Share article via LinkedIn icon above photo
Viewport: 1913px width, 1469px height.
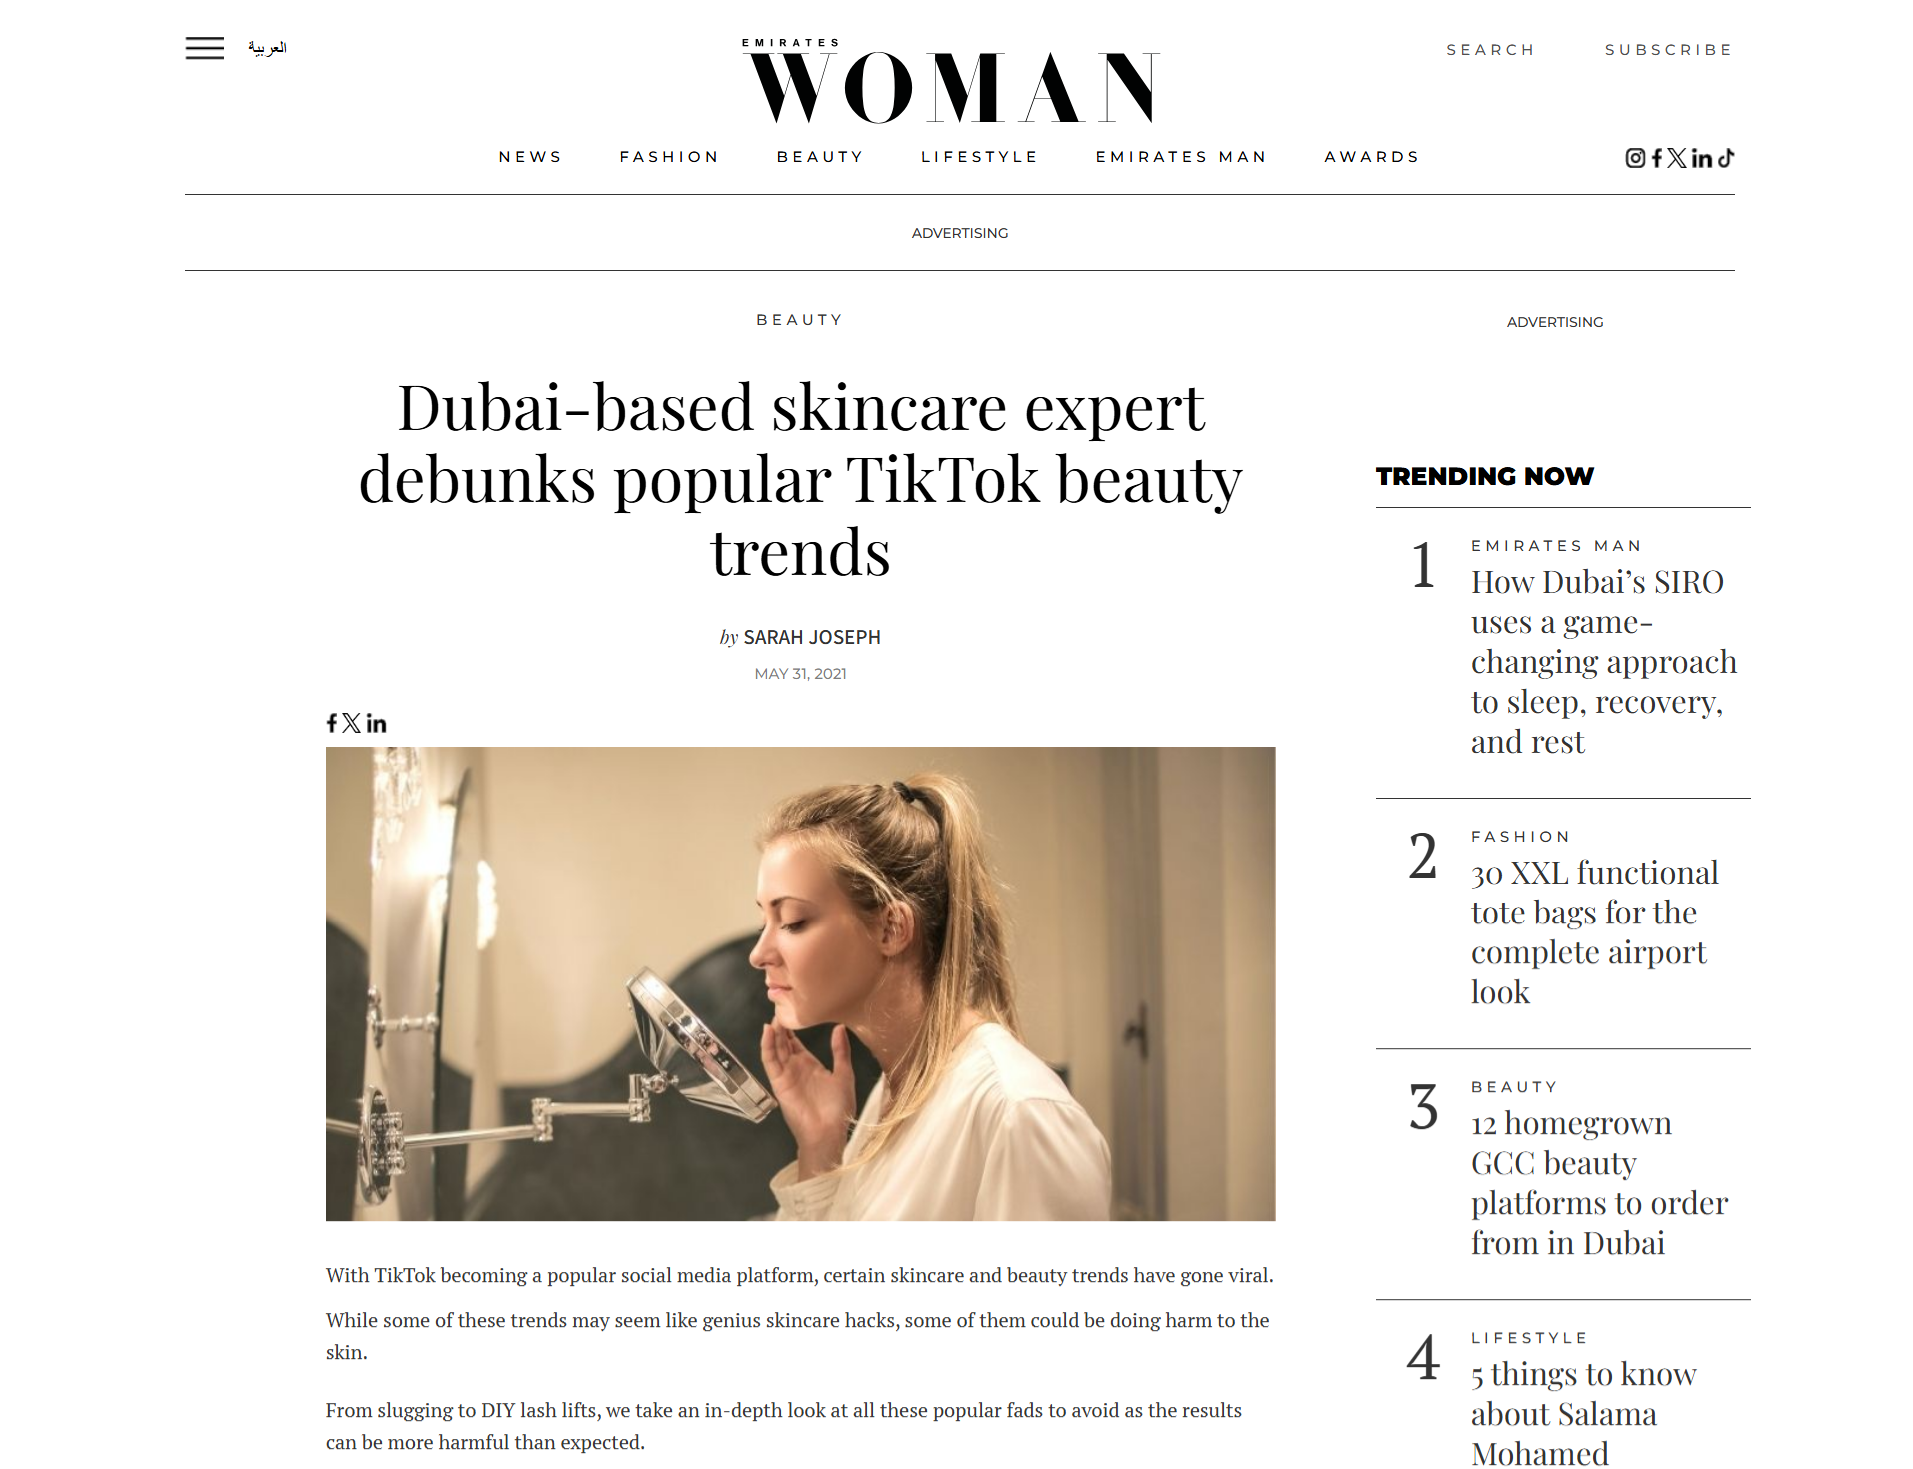coord(376,723)
